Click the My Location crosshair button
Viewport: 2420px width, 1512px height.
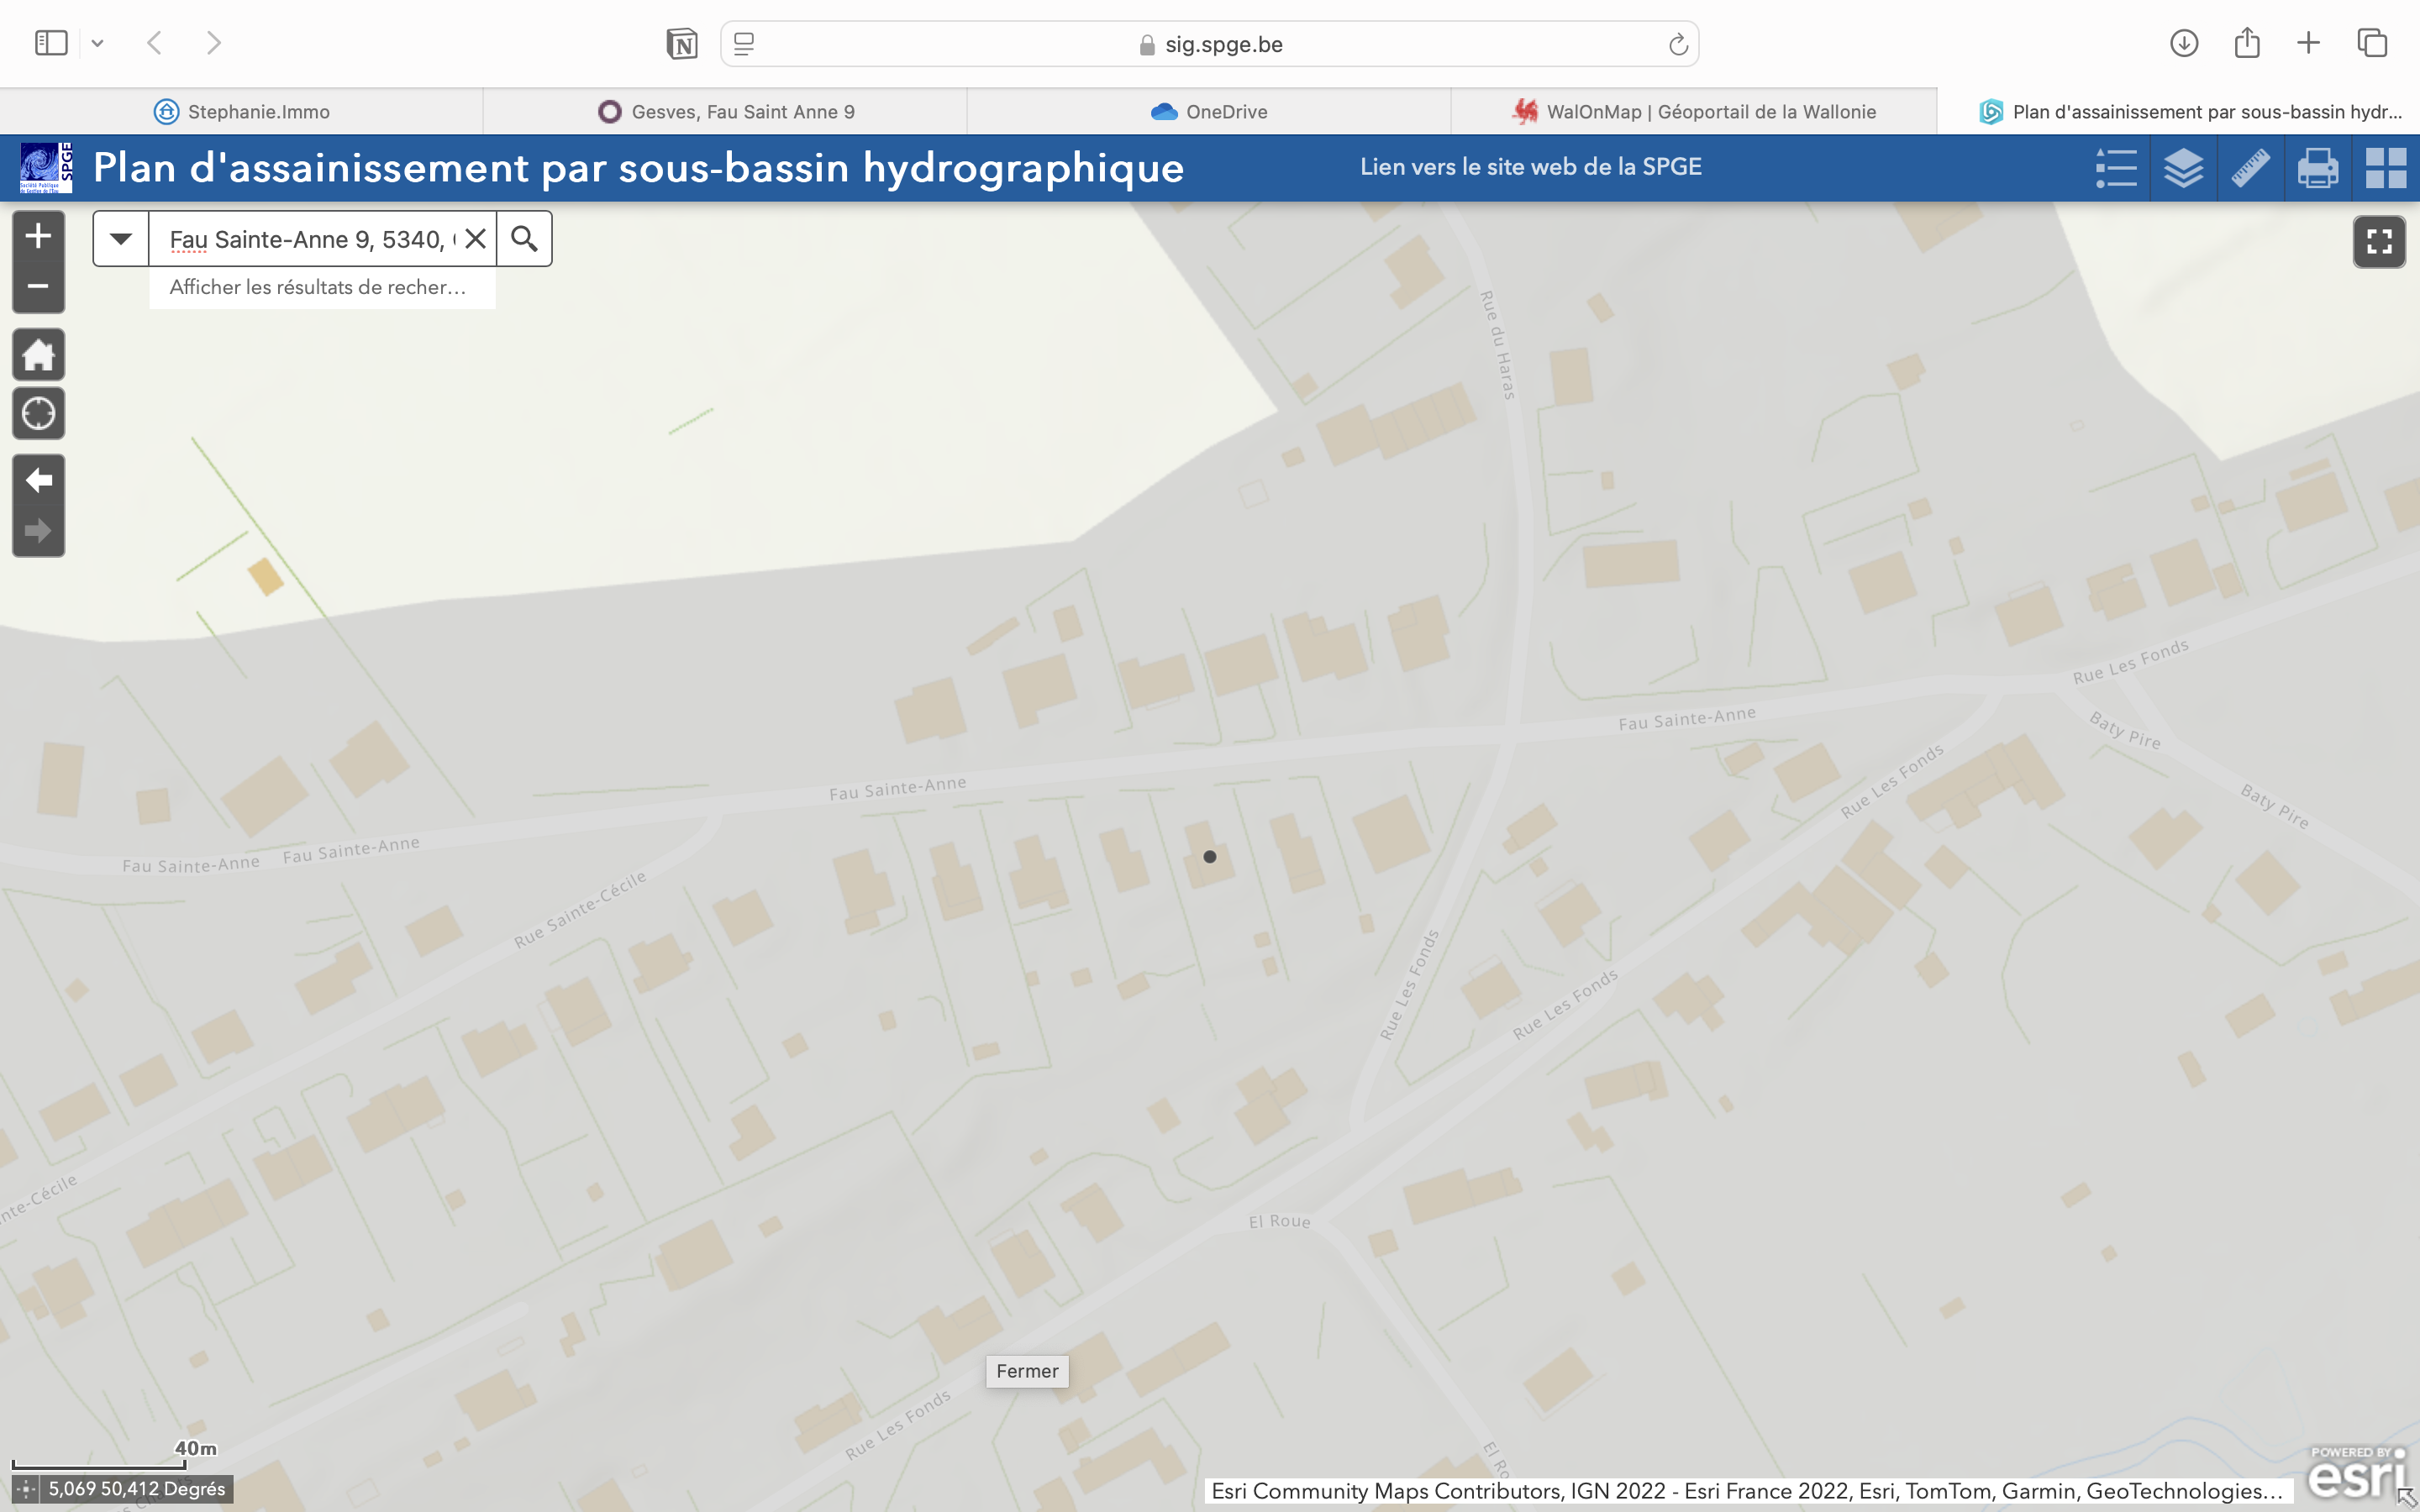[x=38, y=413]
